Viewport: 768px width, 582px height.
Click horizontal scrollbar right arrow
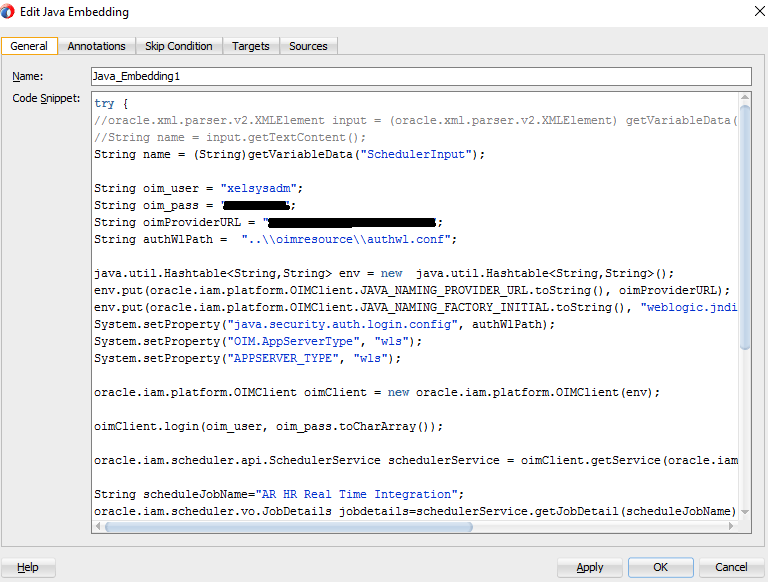731,526
